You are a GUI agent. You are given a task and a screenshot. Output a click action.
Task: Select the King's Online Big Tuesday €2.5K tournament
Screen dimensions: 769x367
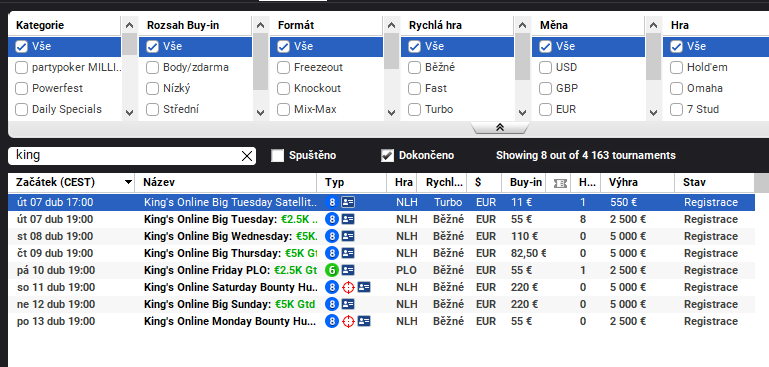tap(381, 219)
